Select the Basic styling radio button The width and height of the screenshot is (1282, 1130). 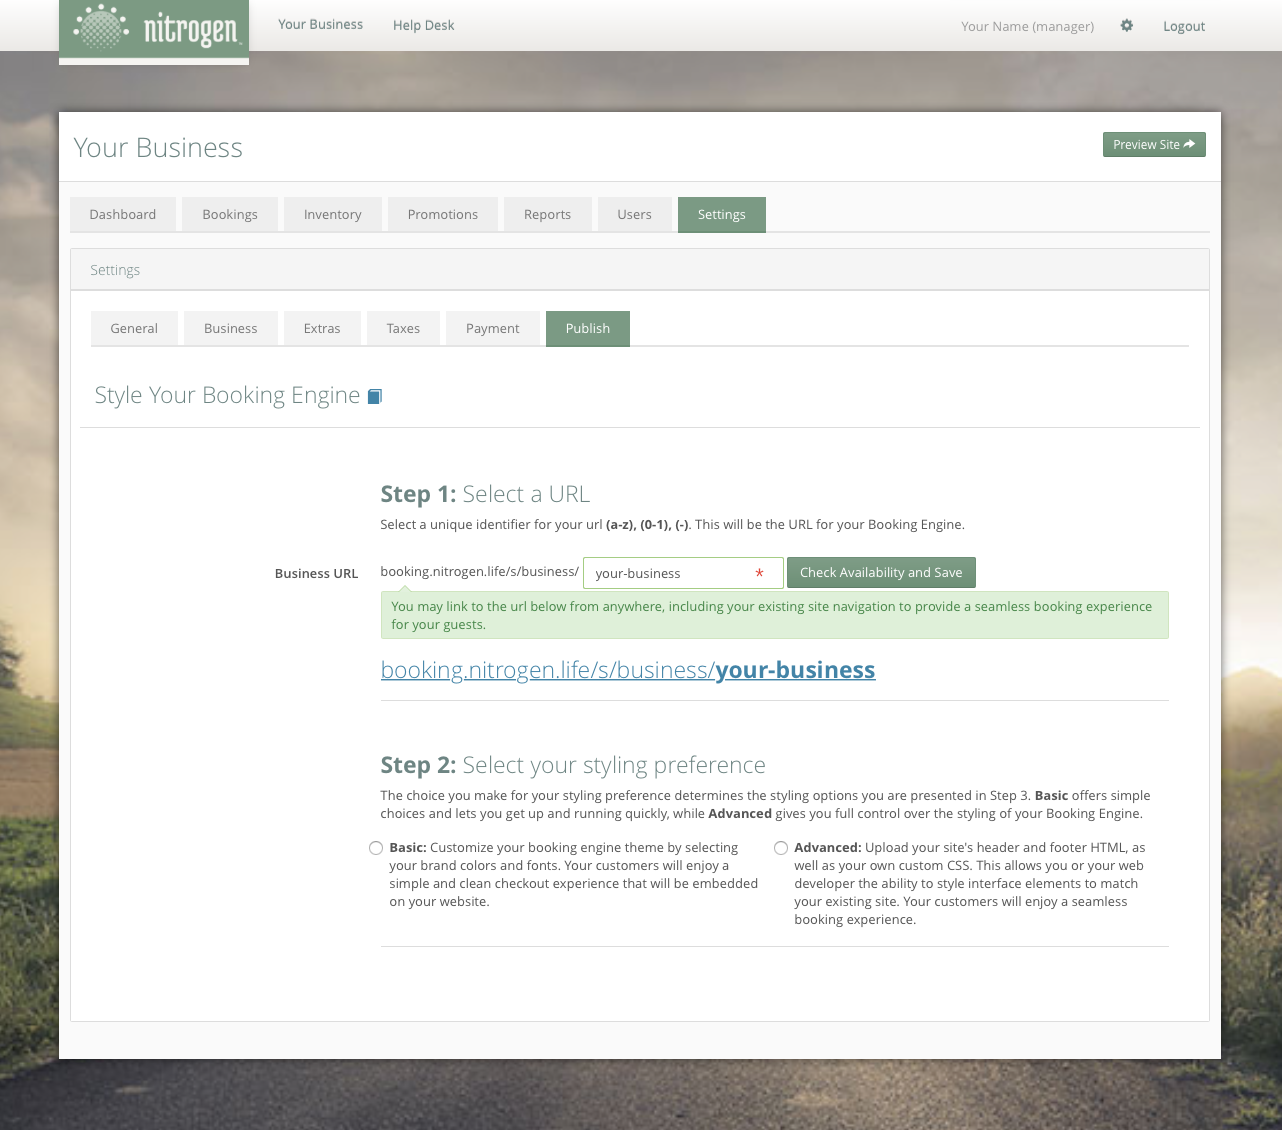[x=376, y=848]
